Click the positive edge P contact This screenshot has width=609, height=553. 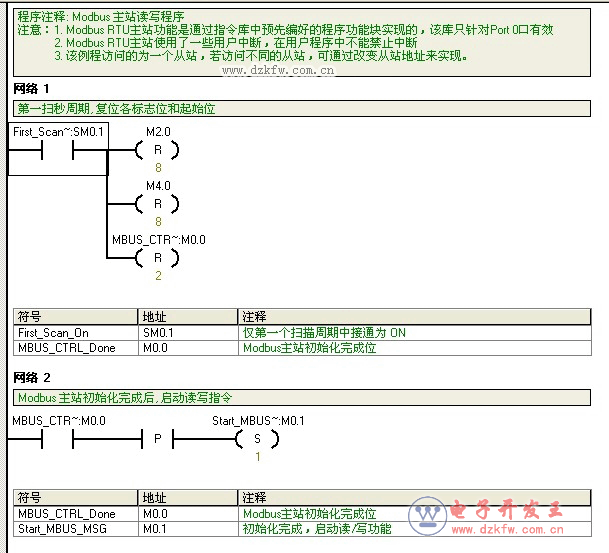pyautogui.click(x=158, y=440)
